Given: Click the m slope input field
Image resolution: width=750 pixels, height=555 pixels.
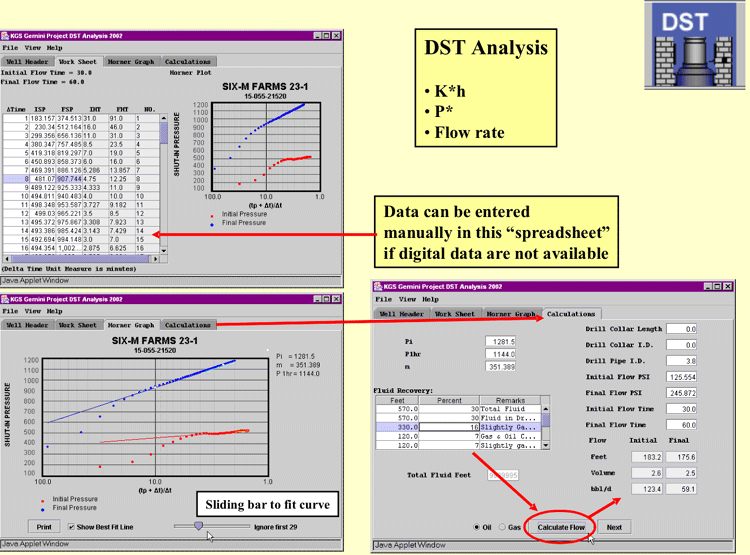Looking at the screenshot, I should click(x=500, y=367).
